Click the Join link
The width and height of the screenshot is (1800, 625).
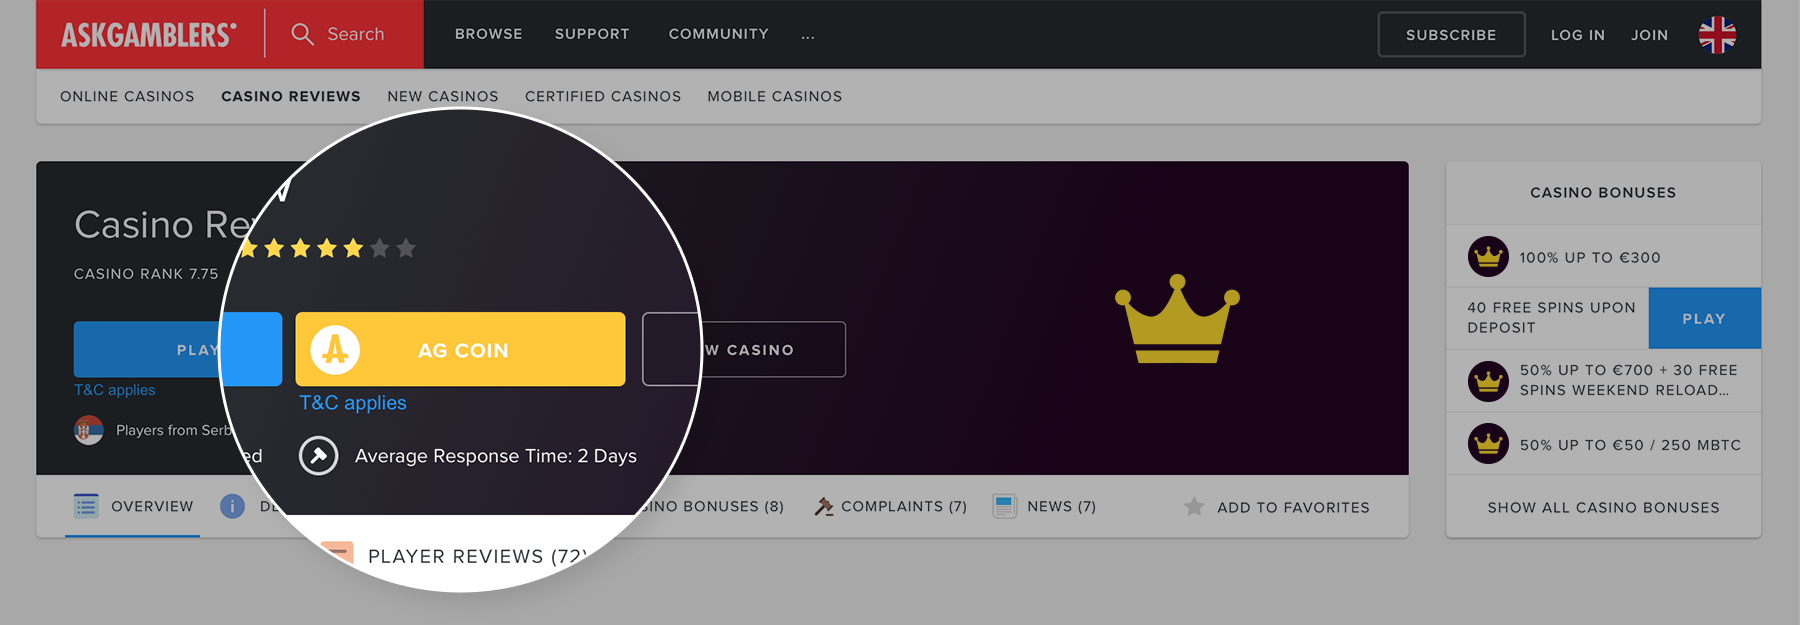pos(1650,35)
